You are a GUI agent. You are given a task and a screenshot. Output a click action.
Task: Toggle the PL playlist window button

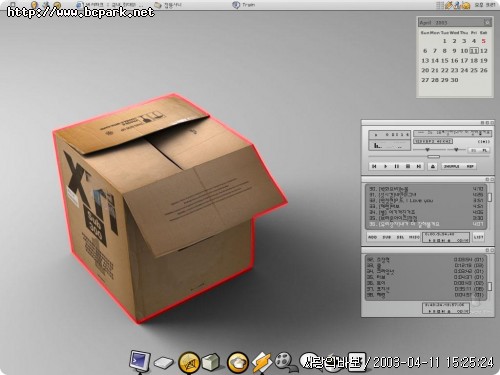[x=484, y=150]
